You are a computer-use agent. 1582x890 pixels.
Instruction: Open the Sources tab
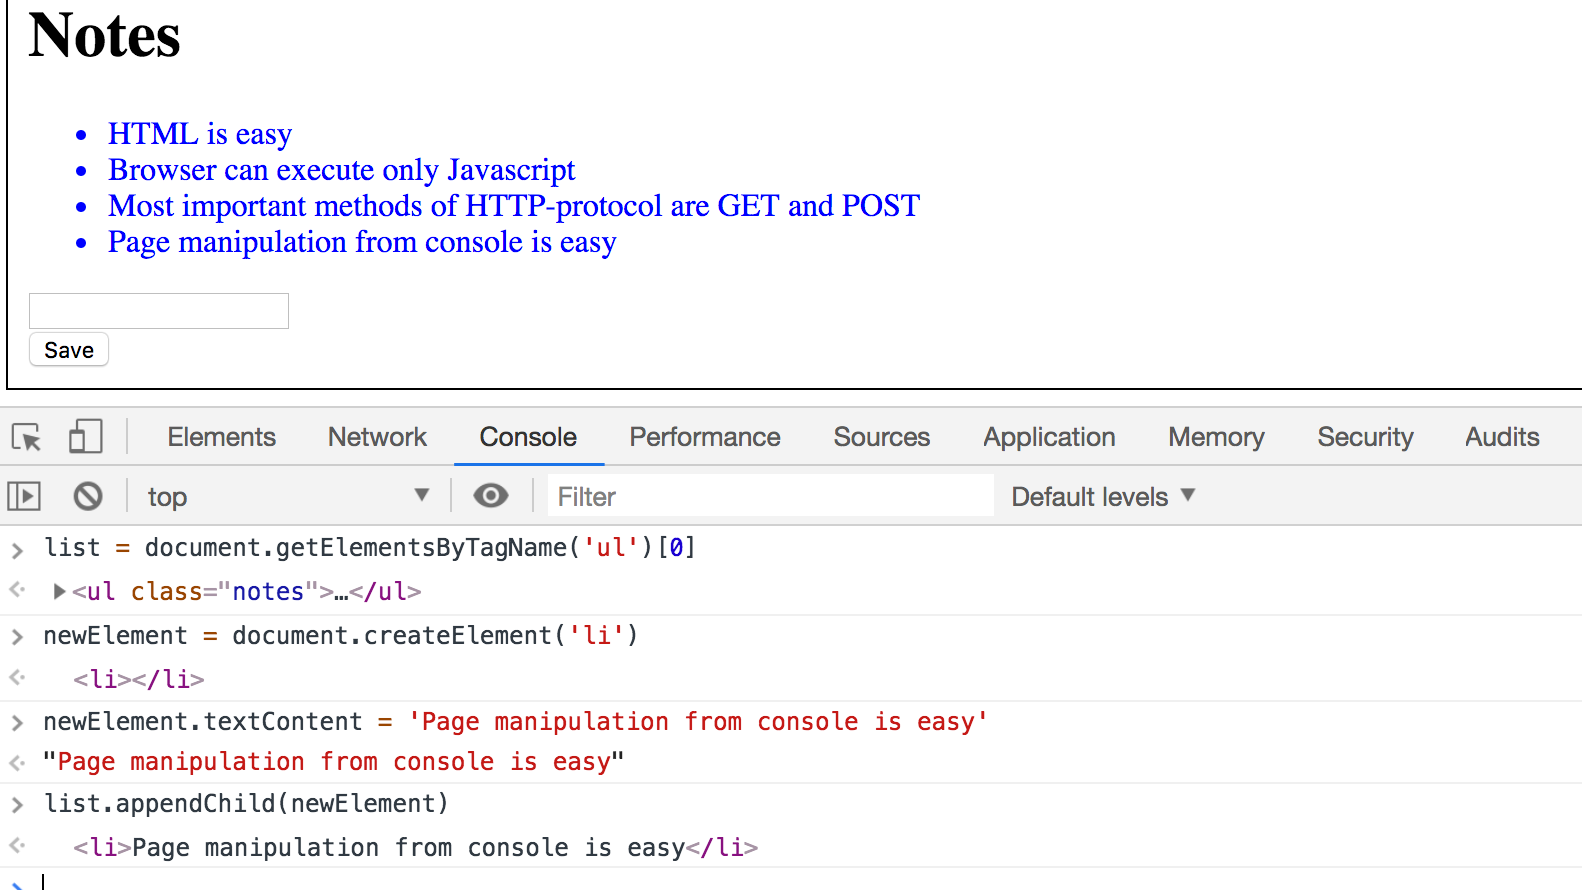pyautogui.click(x=881, y=437)
